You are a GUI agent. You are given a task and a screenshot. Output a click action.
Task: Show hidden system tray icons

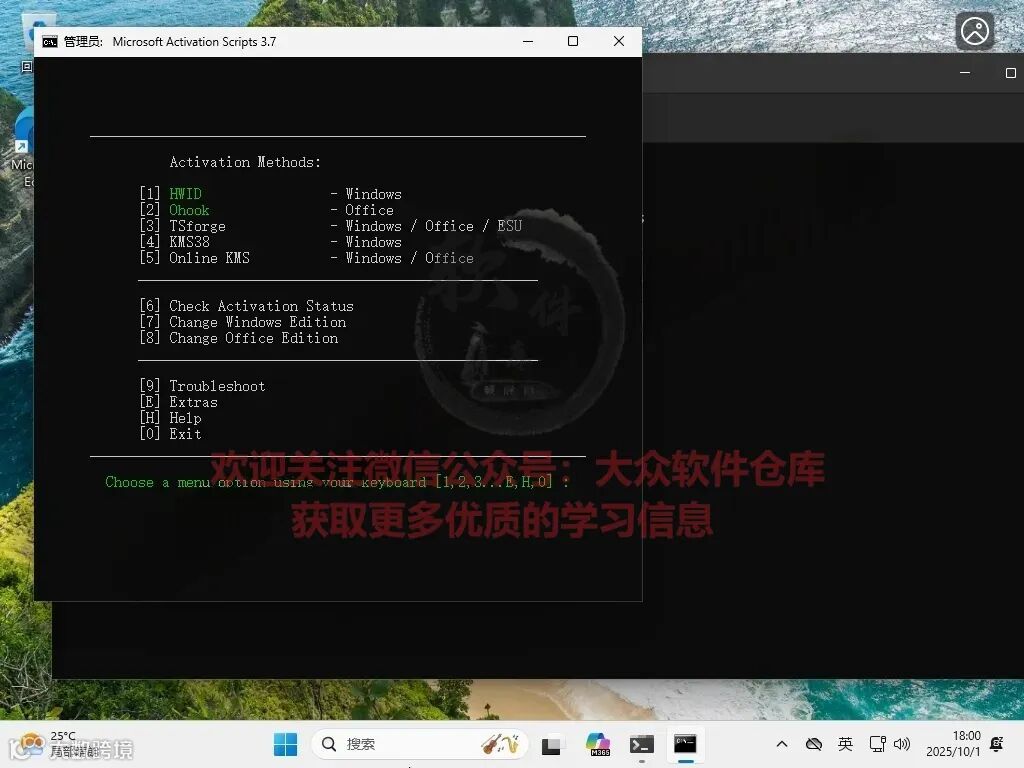click(782, 744)
